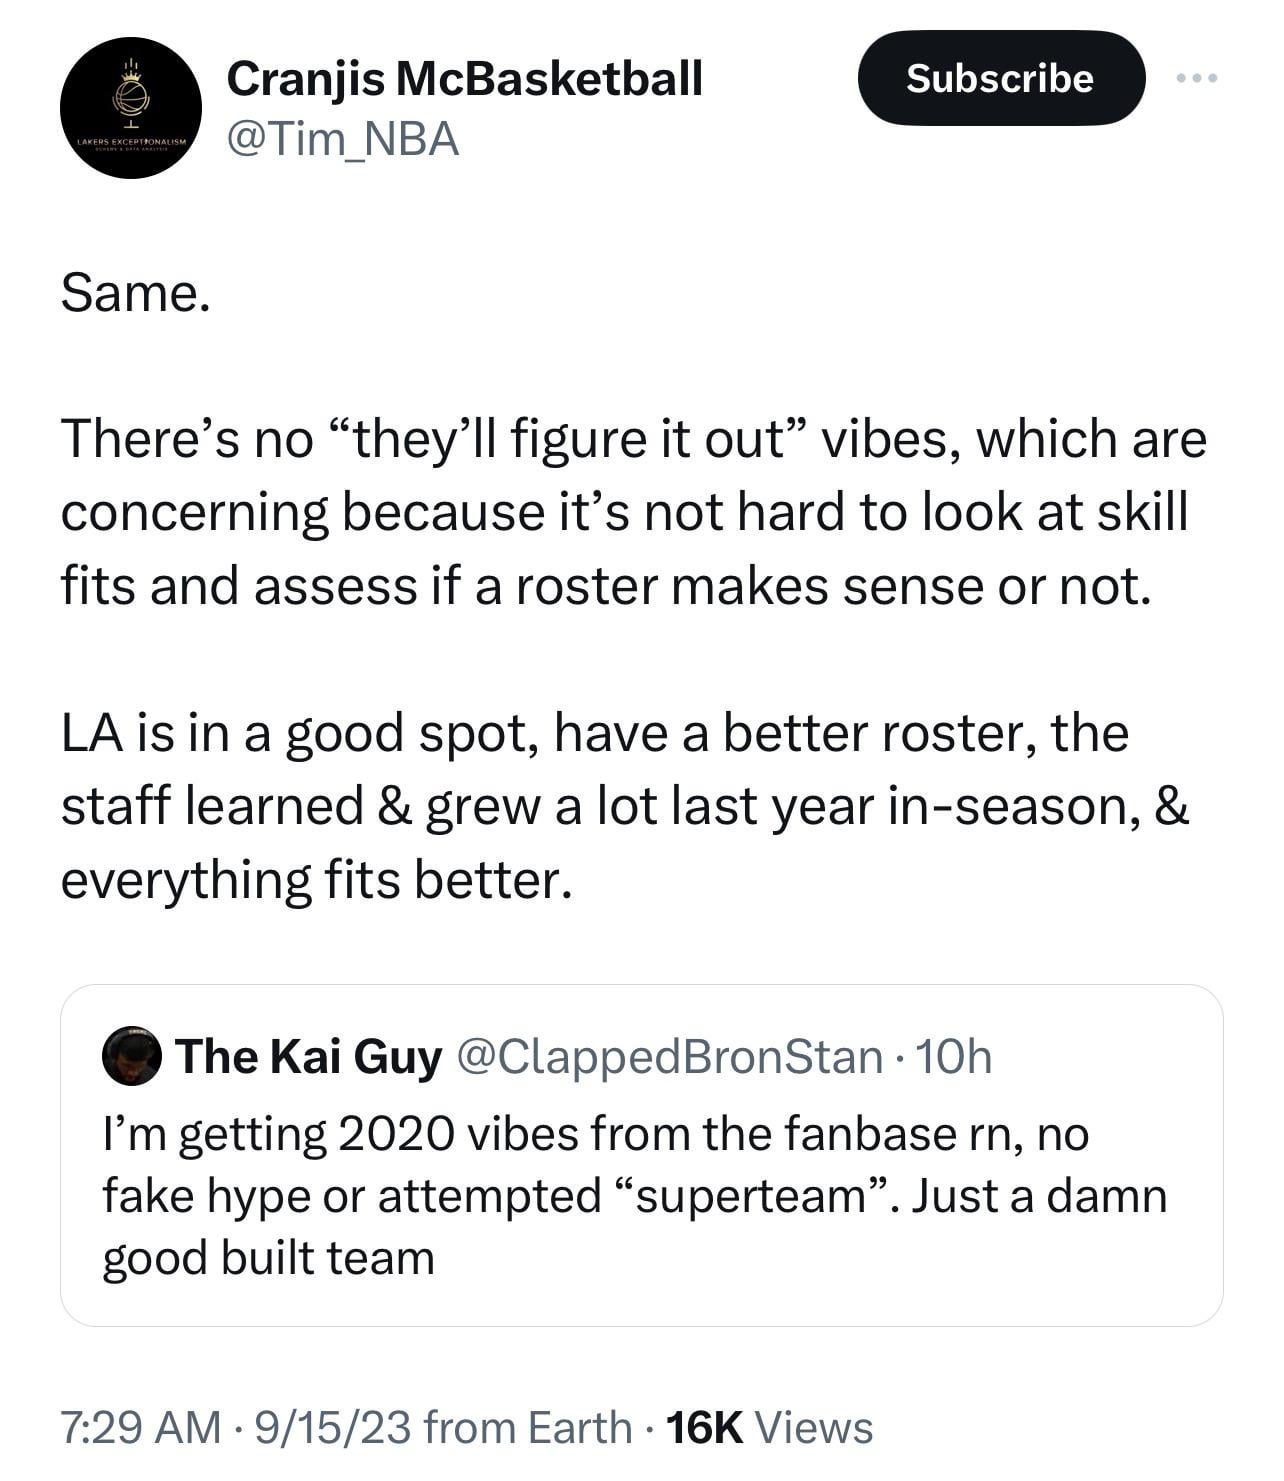Open the @ClappedBronStan handle
The height and width of the screenshot is (1481, 1284).
point(669,1056)
